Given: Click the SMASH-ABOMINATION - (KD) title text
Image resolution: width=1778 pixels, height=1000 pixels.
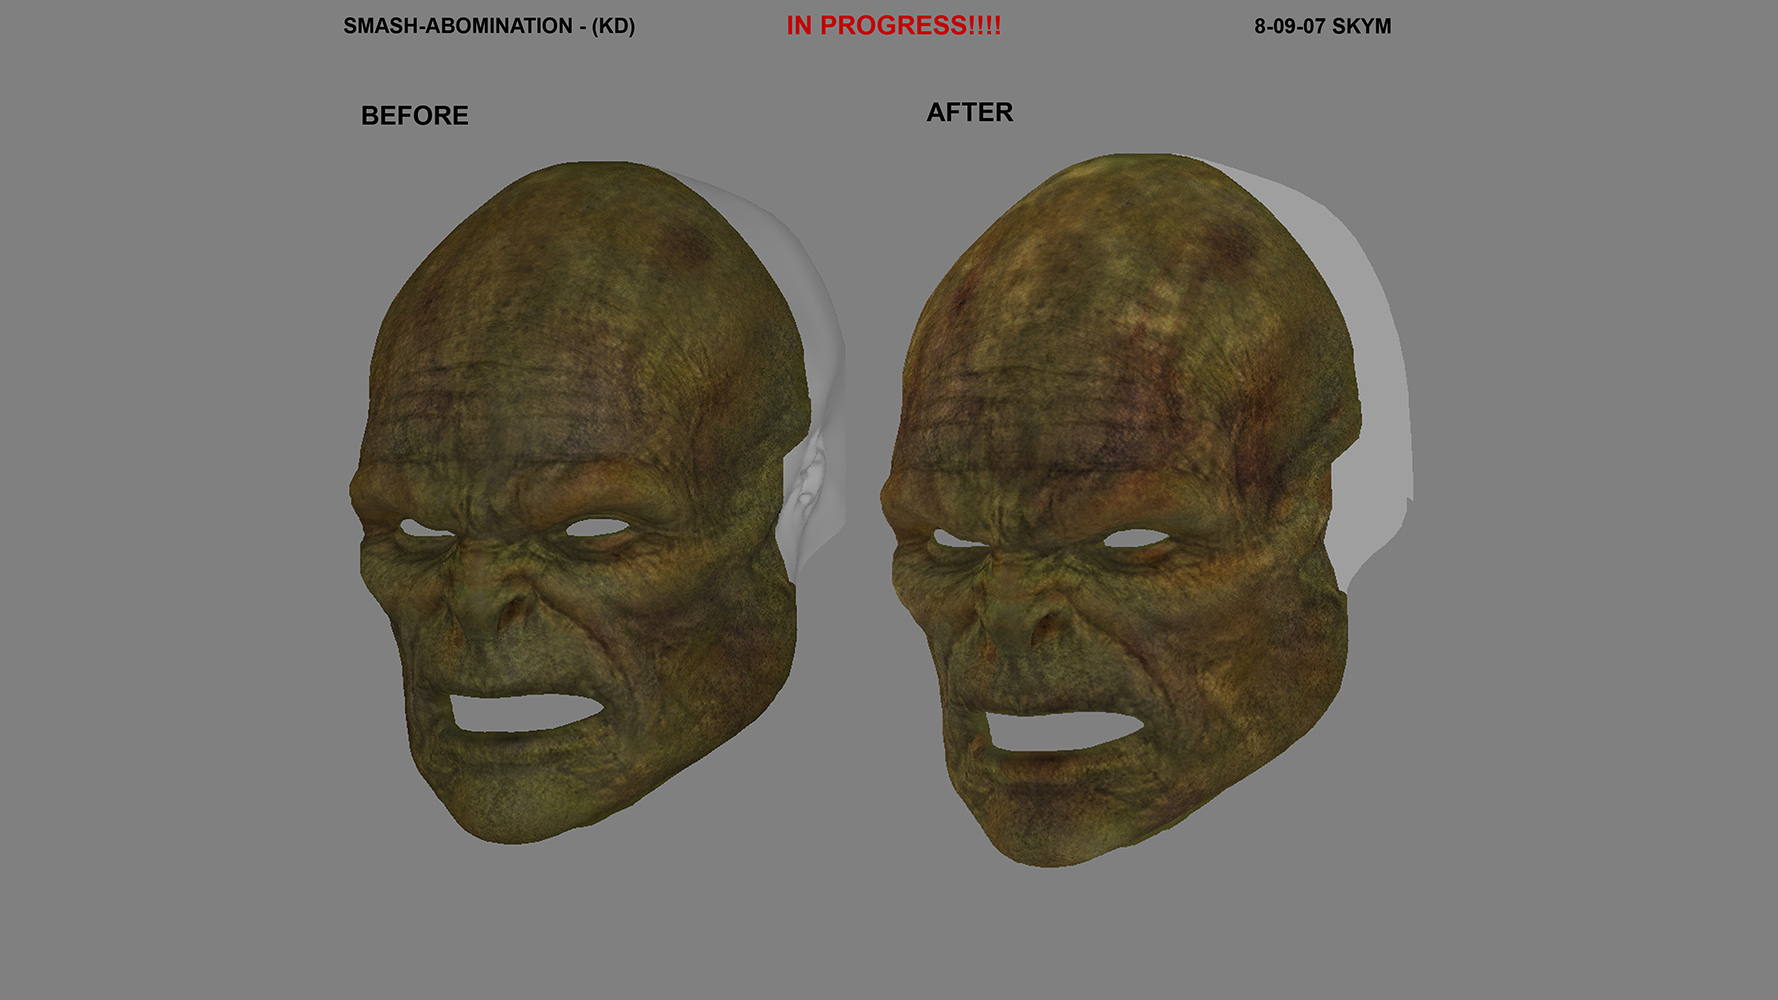Looking at the screenshot, I should 489,26.
